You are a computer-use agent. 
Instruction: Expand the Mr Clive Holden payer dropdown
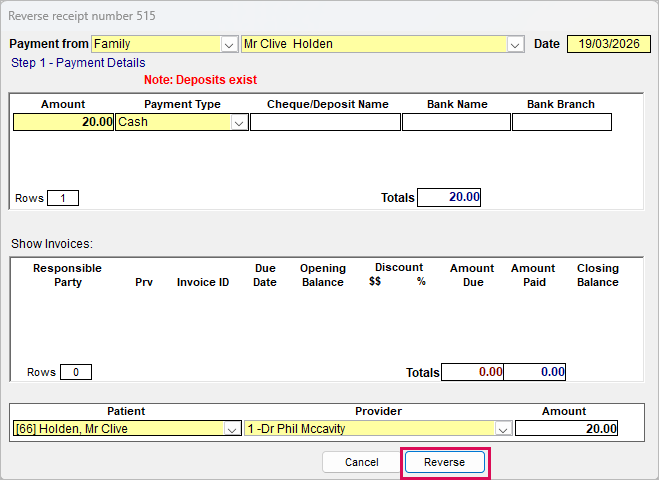(515, 44)
